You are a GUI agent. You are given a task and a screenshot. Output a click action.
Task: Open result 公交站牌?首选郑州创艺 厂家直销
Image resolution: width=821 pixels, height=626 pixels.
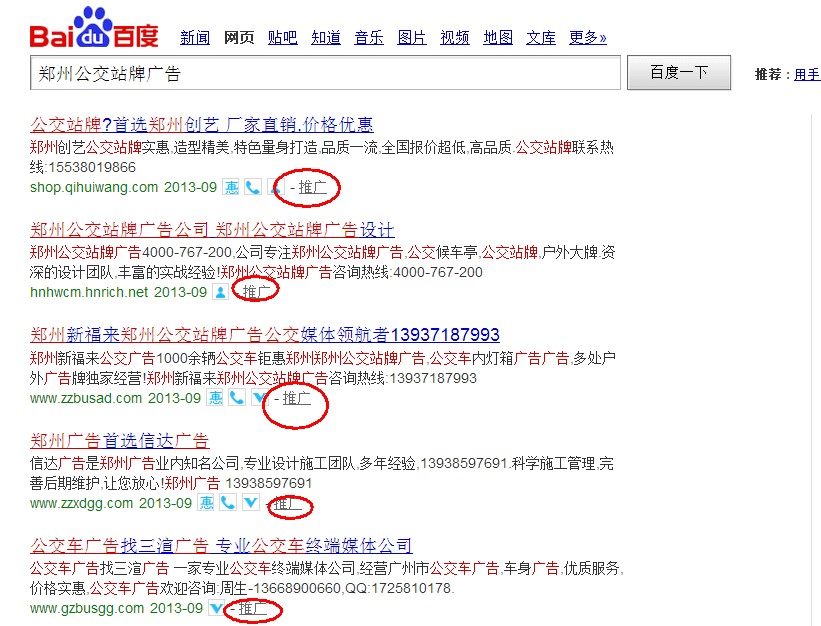click(202, 125)
